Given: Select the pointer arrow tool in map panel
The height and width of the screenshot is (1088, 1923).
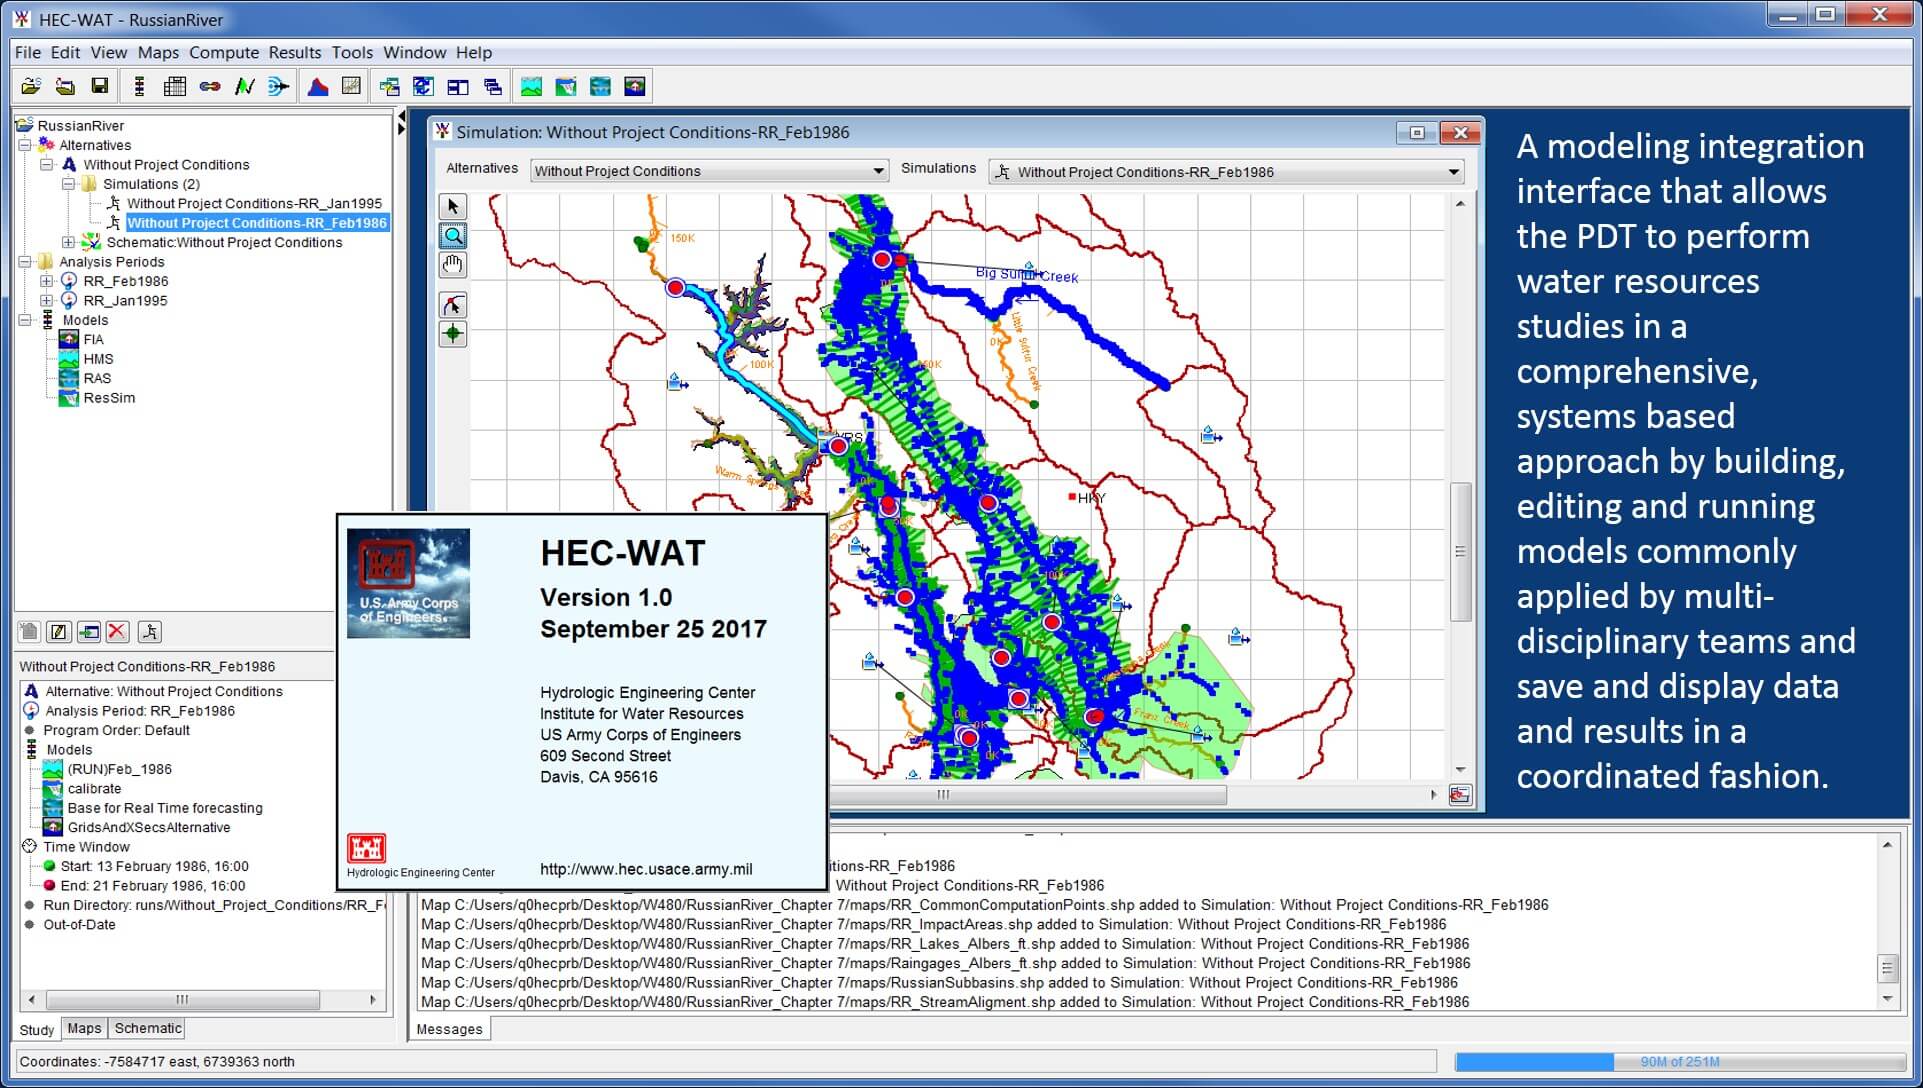Looking at the screenshot, I should [453, 207].
